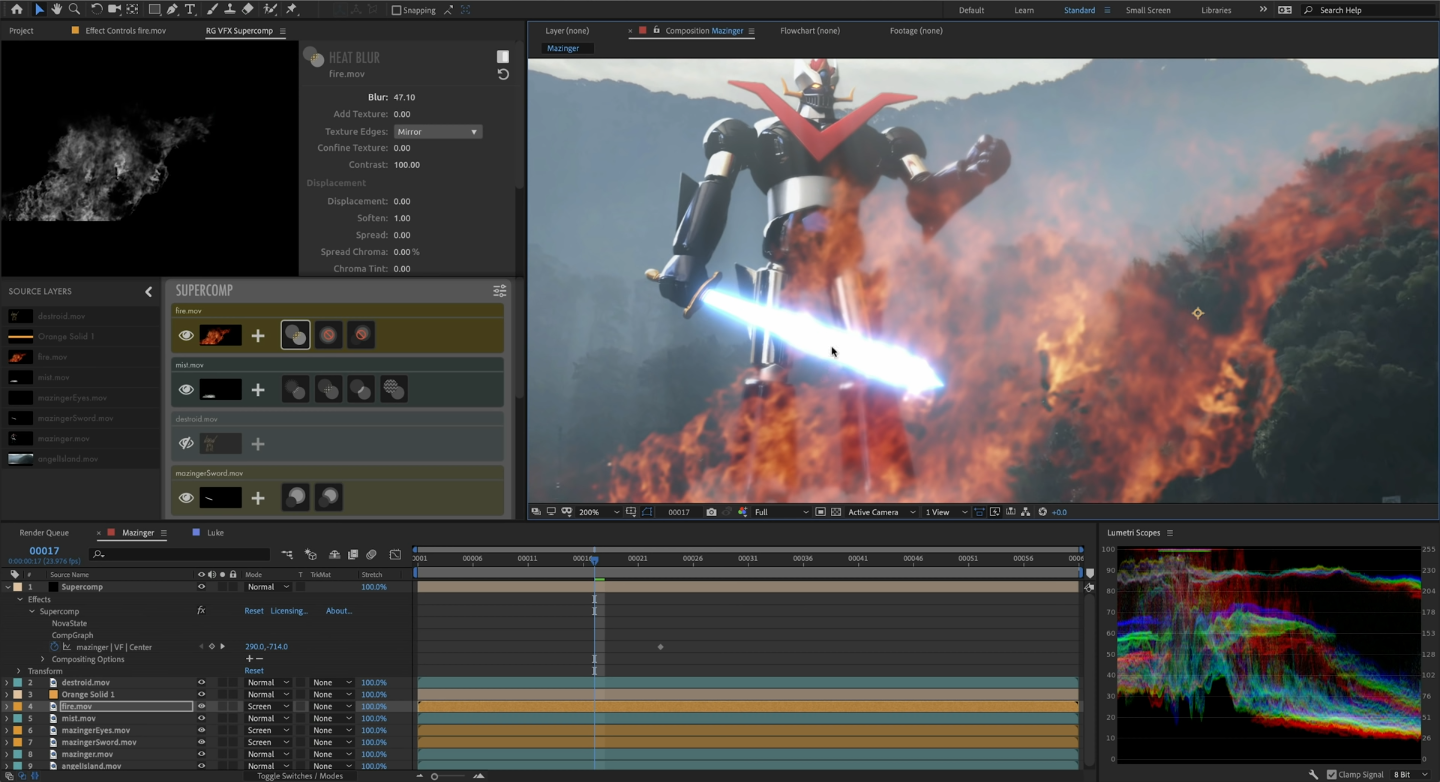This screenshot has width=1440, height=782.
Task: Select the Unified Camera tool
Action: tap(115, 9)
